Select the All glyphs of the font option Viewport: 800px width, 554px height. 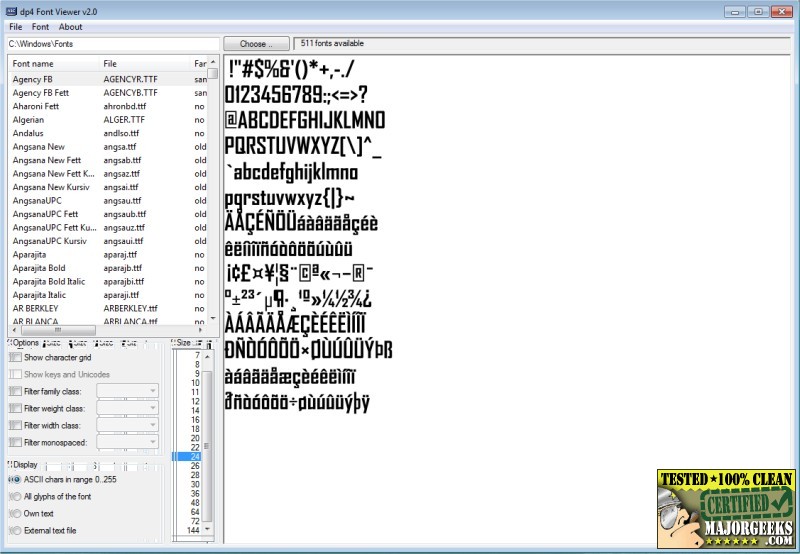click(14, 496)
